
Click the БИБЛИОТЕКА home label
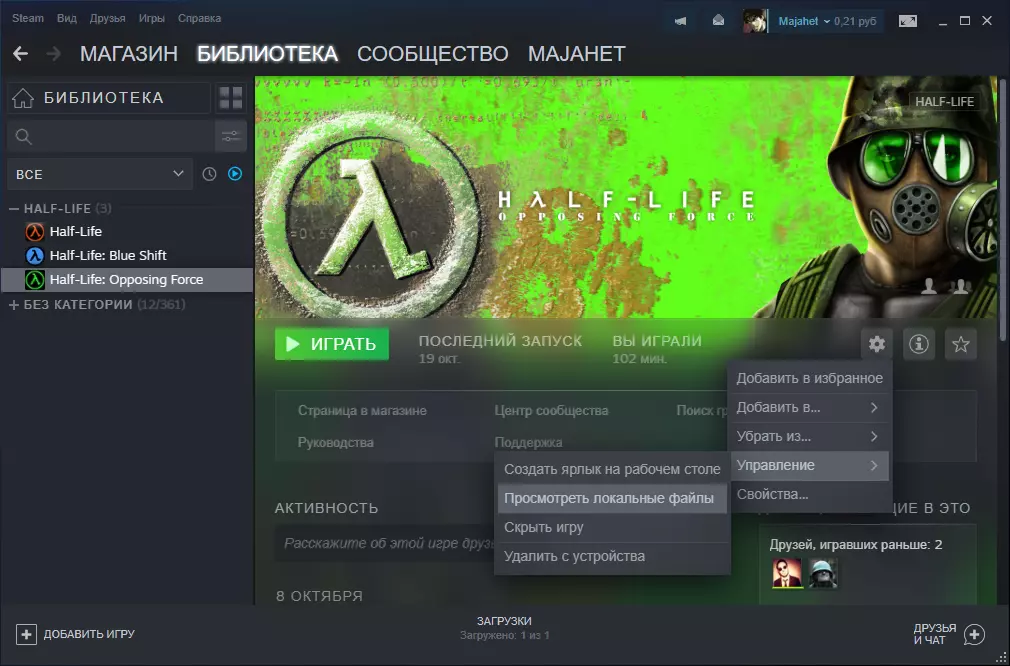pyautogui.click(x=104, y=98)
